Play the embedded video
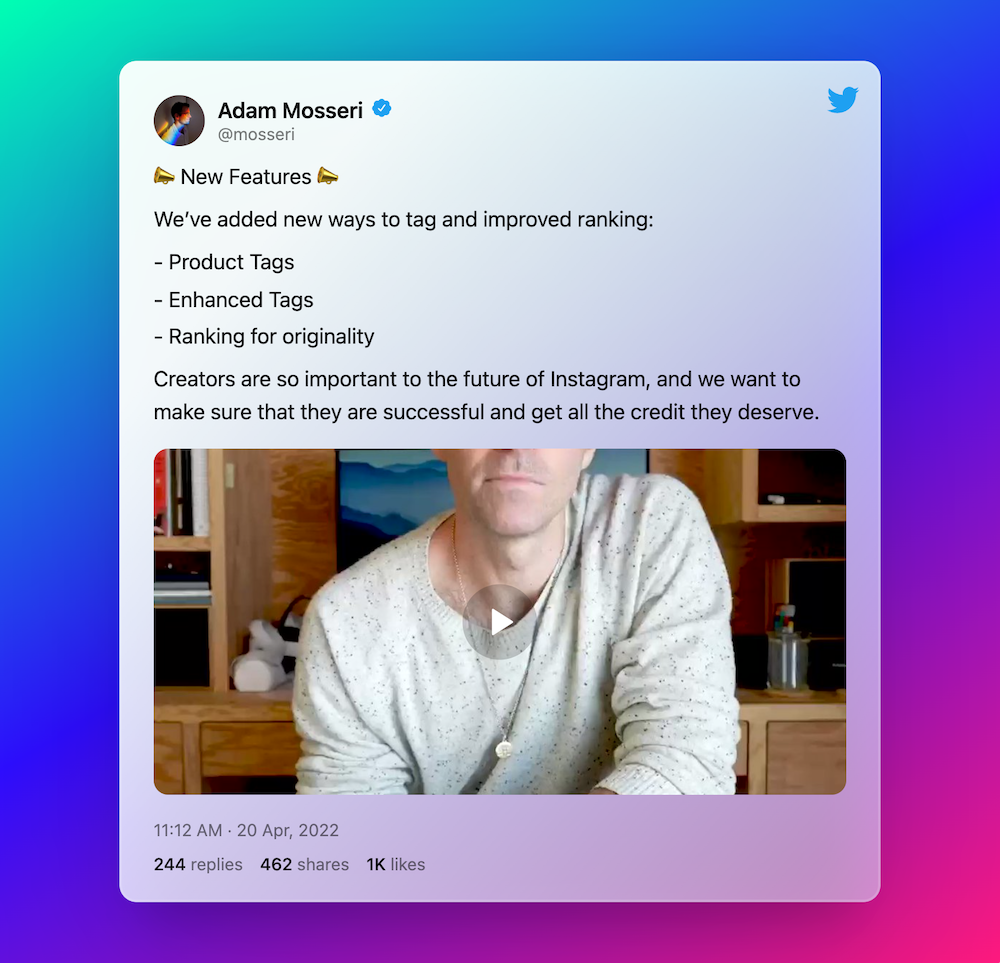Screen dimensions: 1000x963 tap(499, 621)
